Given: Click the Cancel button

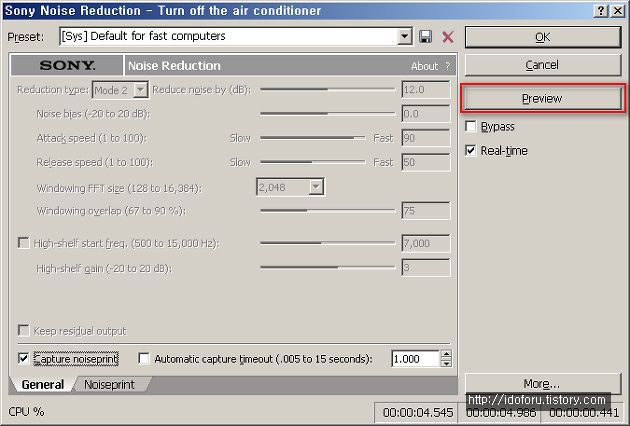Looking at the screenshot, I should pyautogui.click(x=543, y=65).
